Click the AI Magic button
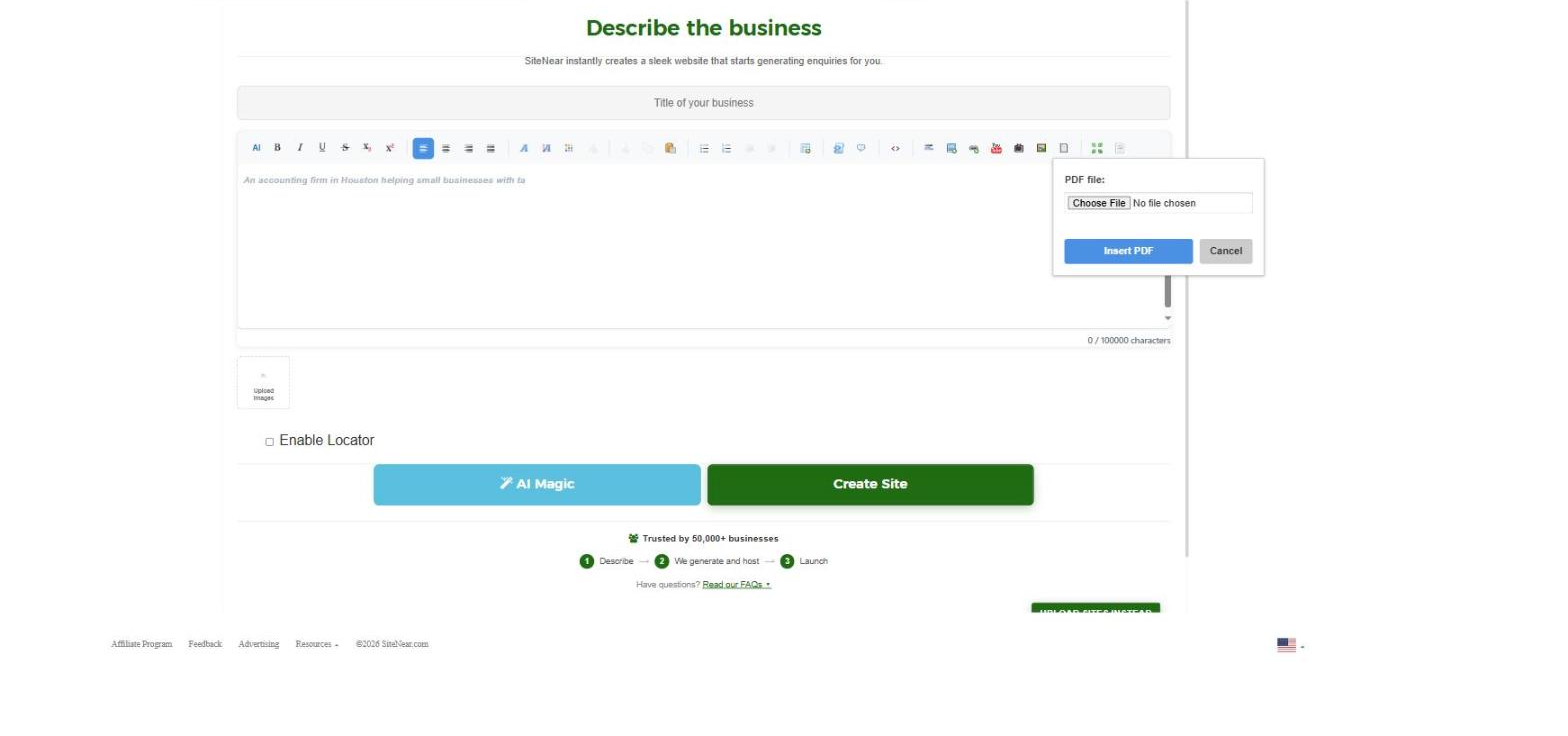 click(537, 484)
